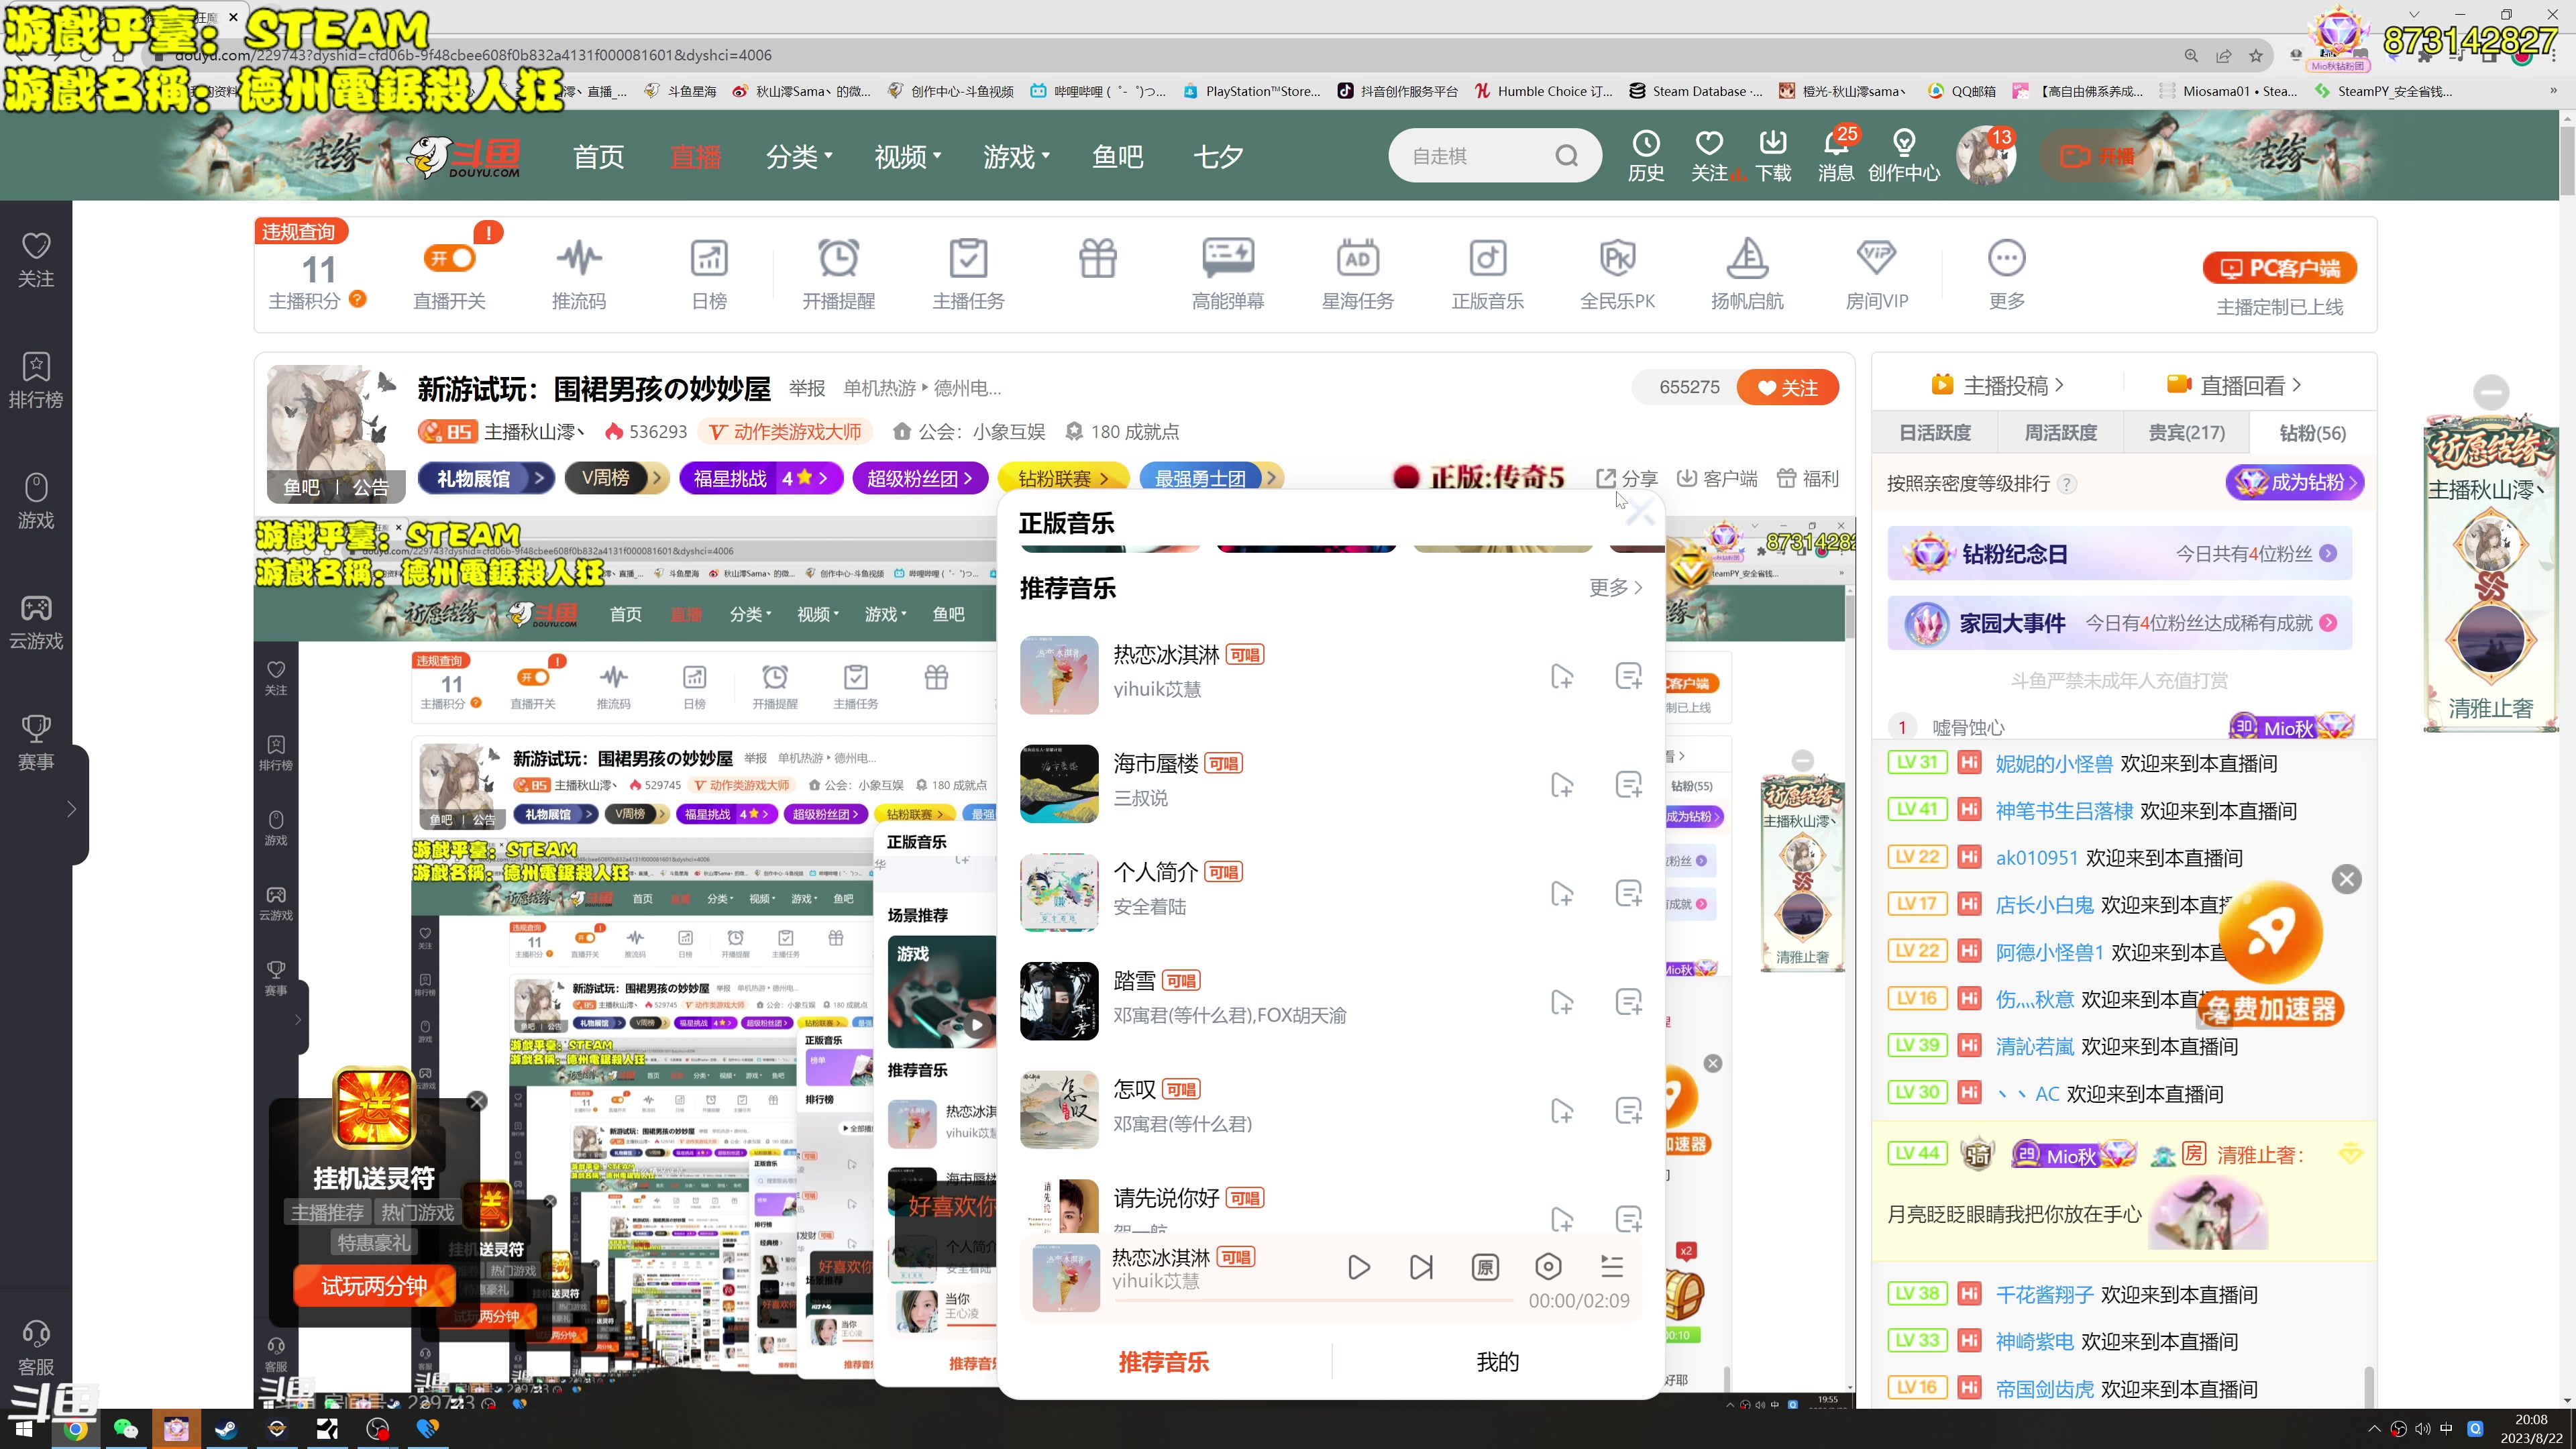Open Steam from the Windows taskbar
This screenshot has height=1449, width=2576.
226,1429
